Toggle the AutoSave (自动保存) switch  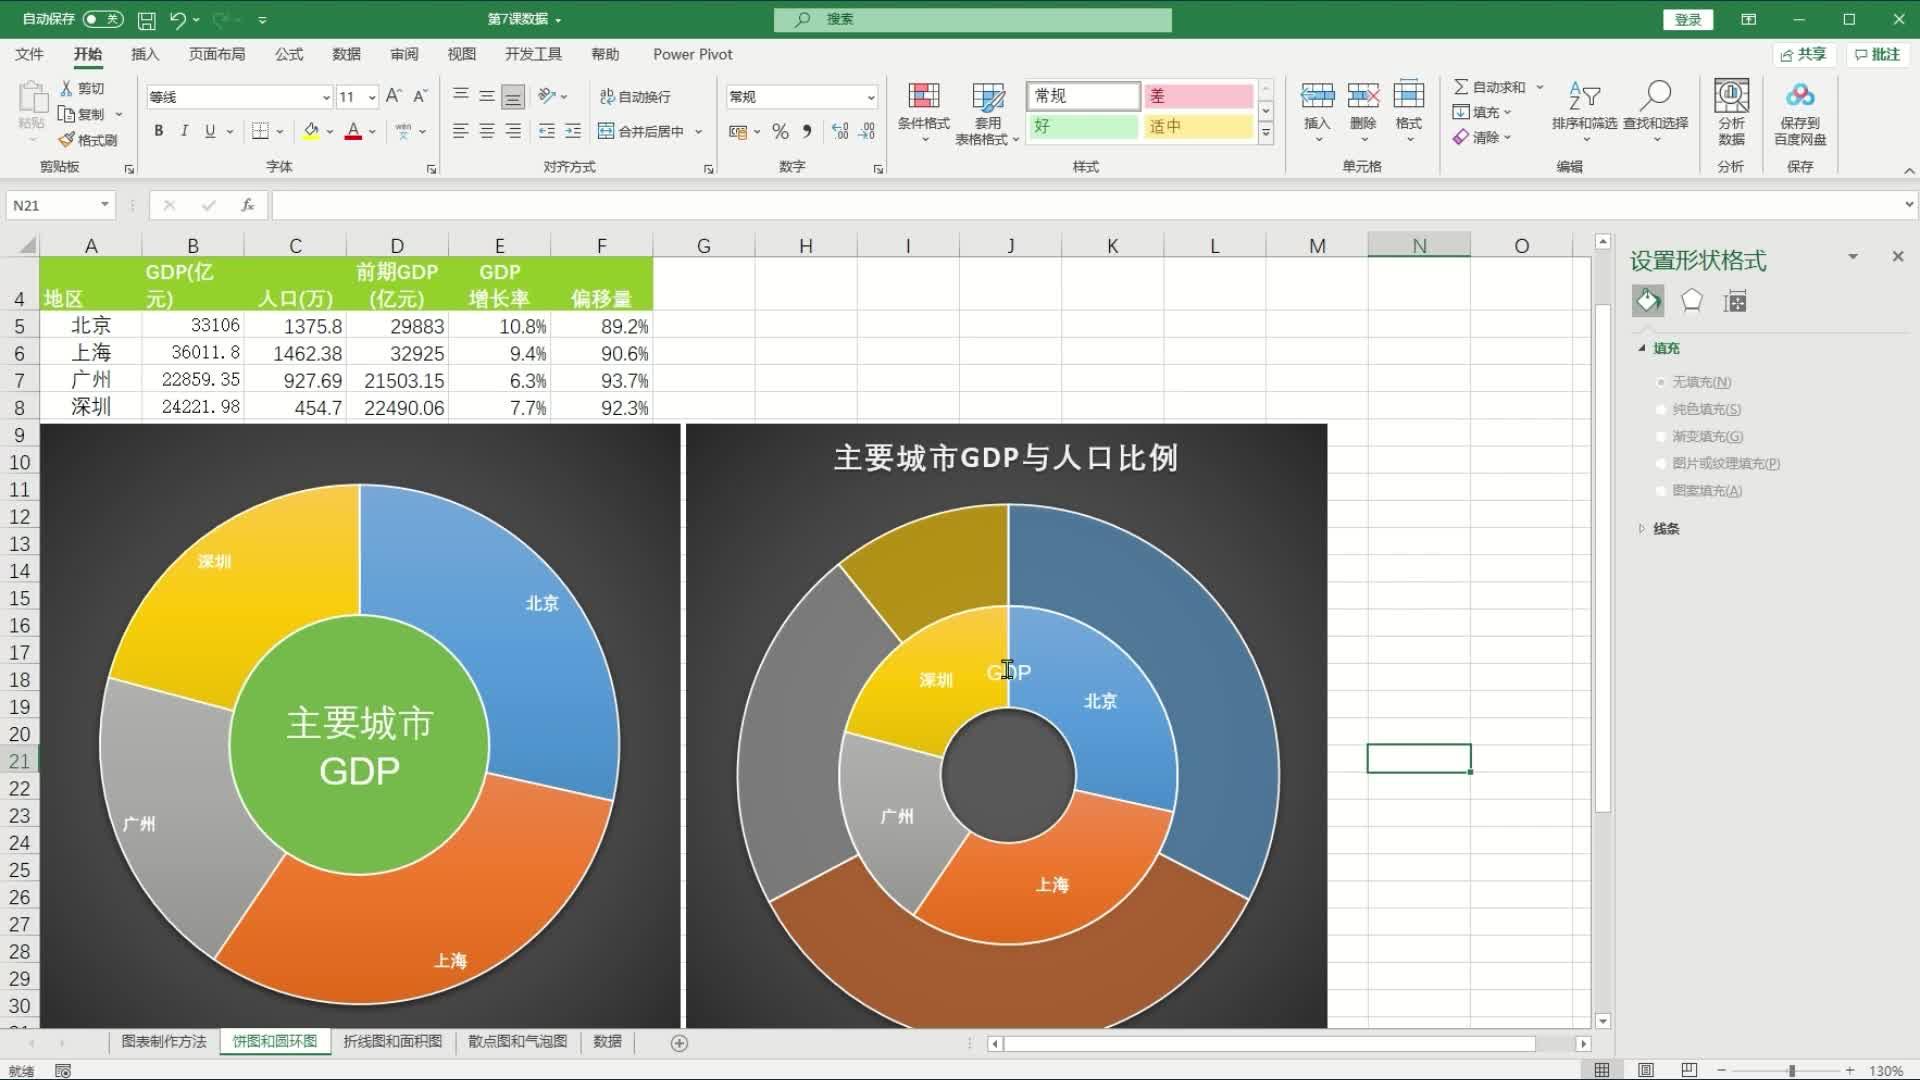click(x=103, y=19)
